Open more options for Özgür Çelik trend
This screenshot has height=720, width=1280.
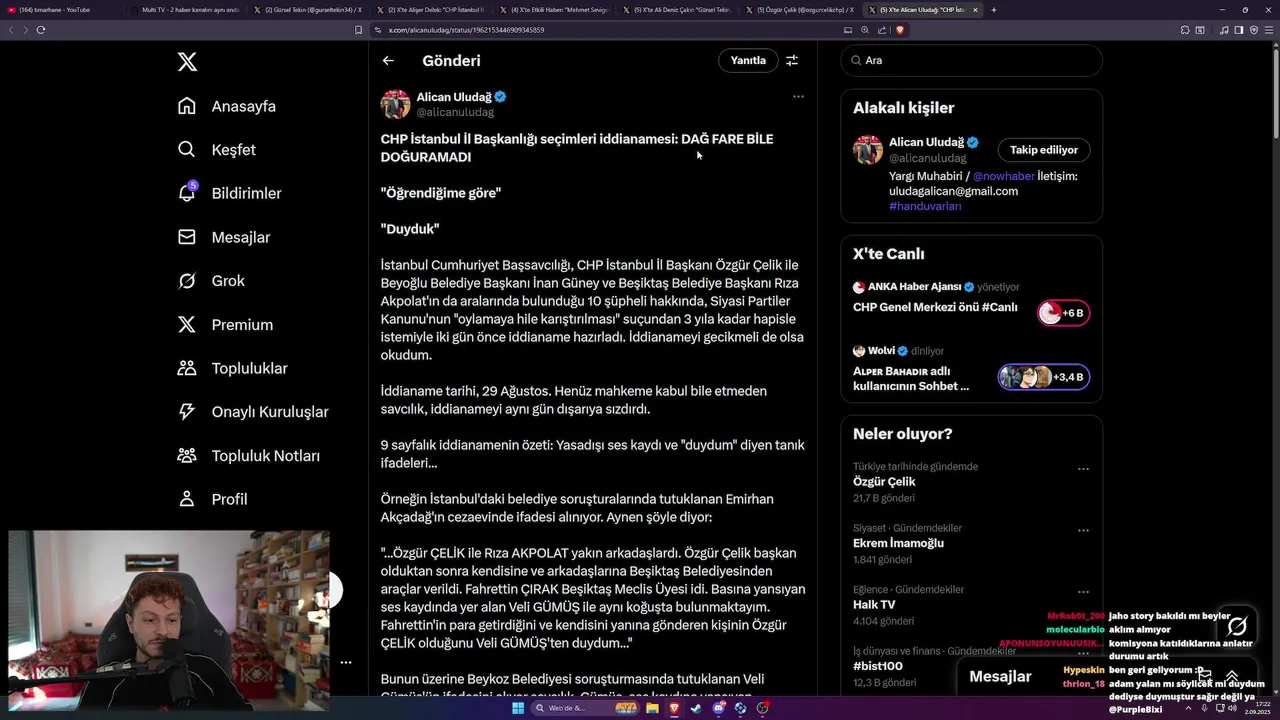tap(1083, 468)
